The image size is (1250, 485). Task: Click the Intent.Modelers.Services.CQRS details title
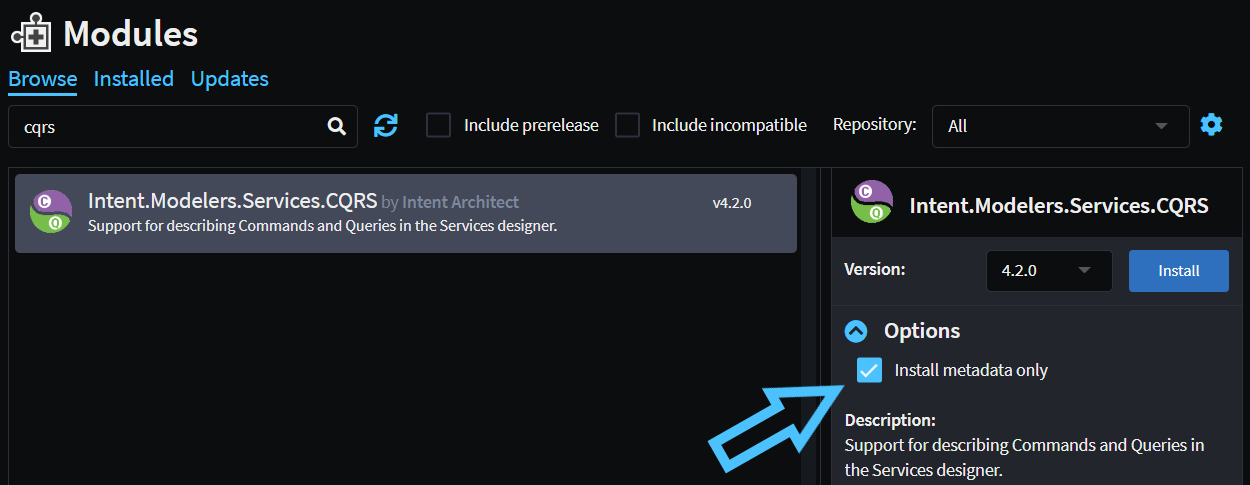pos(1059,206)
